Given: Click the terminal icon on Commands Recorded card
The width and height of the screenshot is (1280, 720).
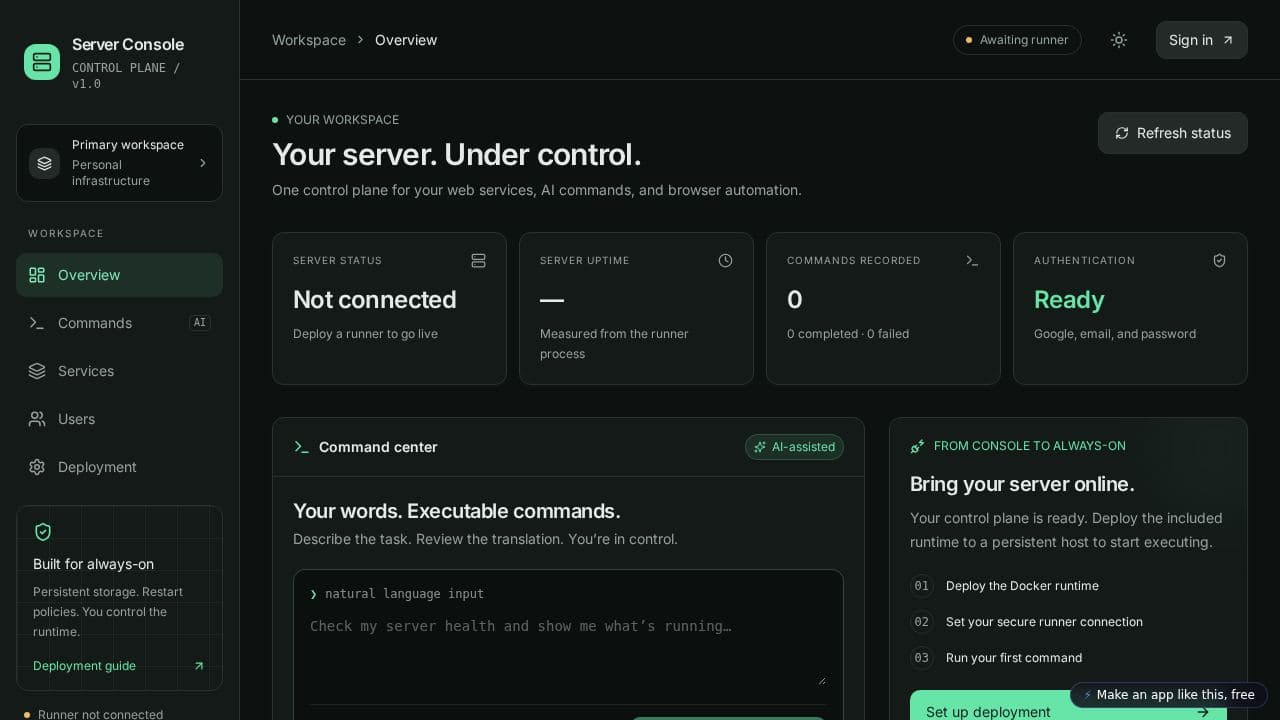Looking at the screenshot, I should (972, 260).
